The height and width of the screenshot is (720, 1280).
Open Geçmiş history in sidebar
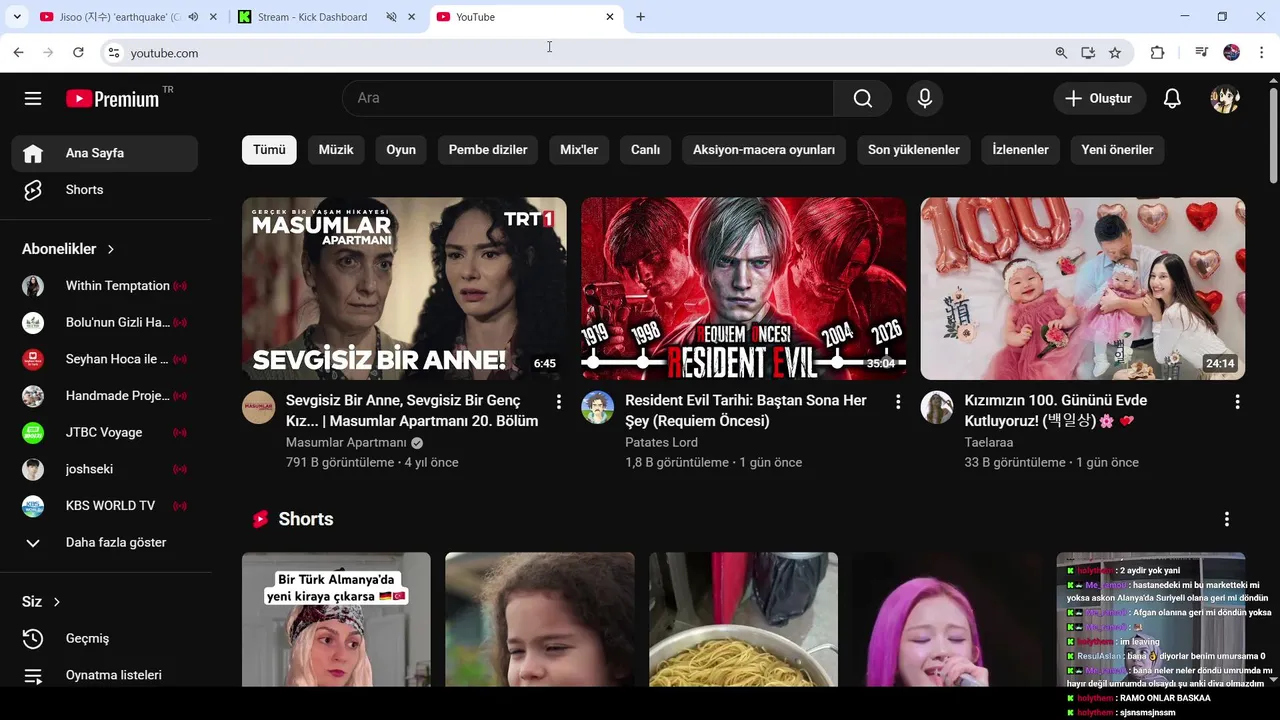tap(105, 638)
